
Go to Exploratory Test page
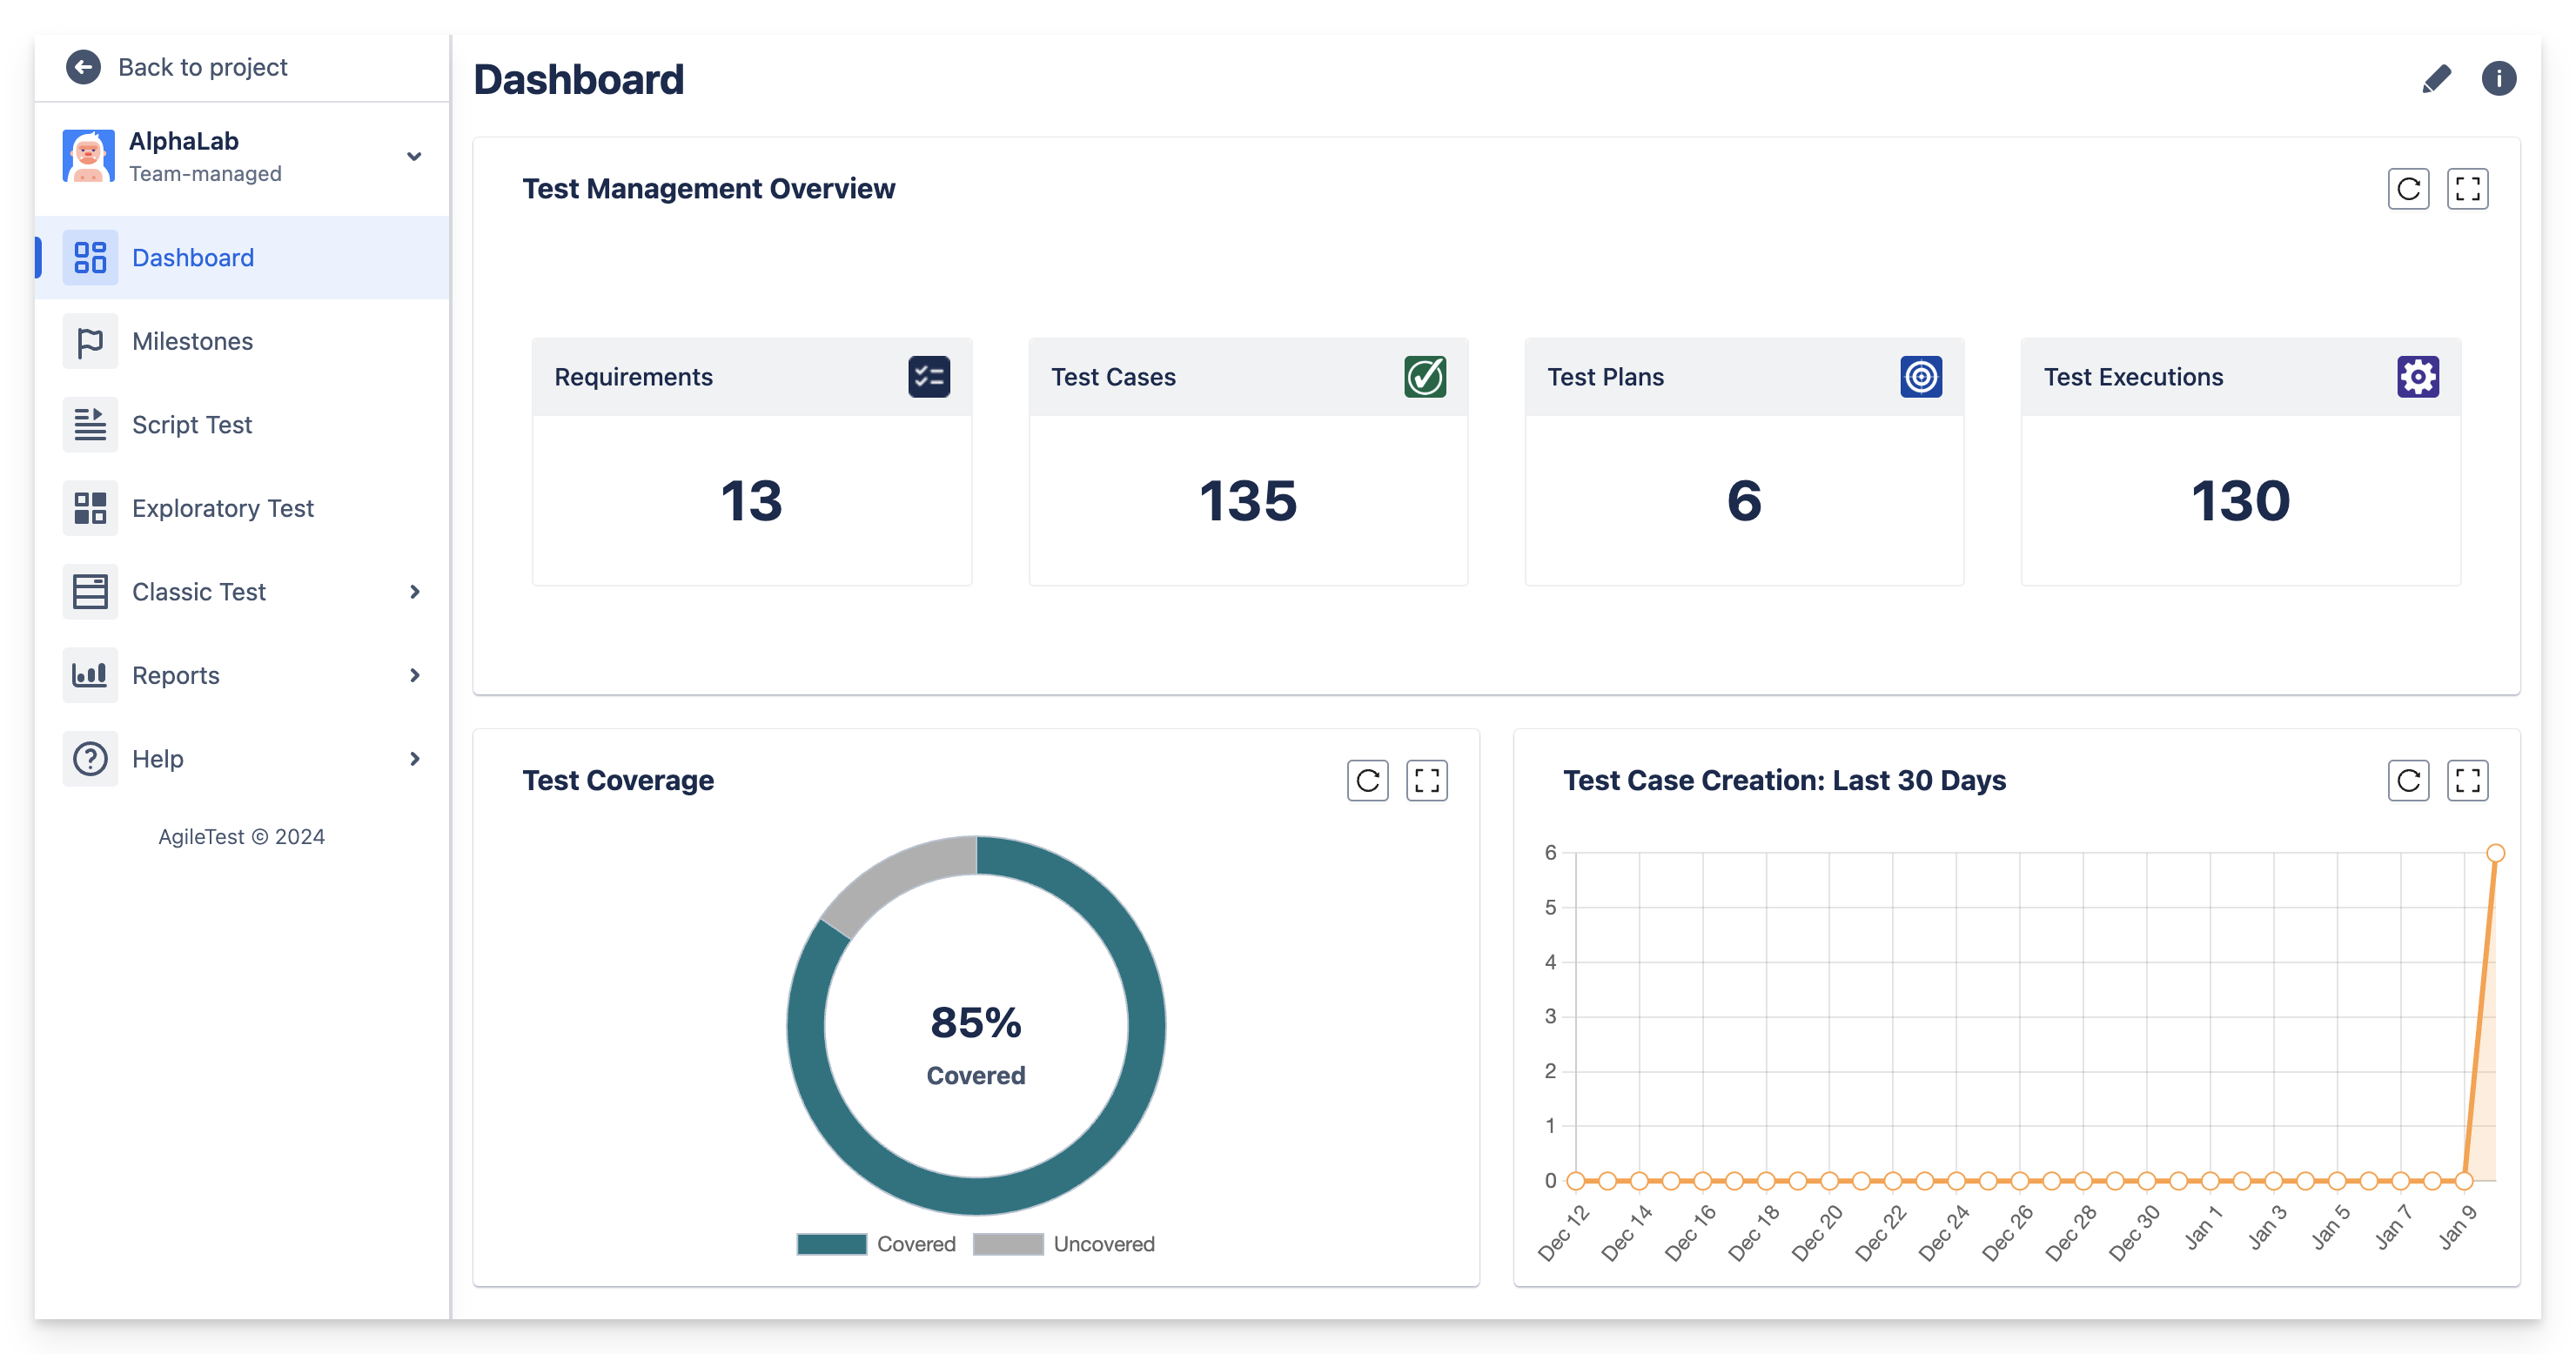click(x=222, y=508)
